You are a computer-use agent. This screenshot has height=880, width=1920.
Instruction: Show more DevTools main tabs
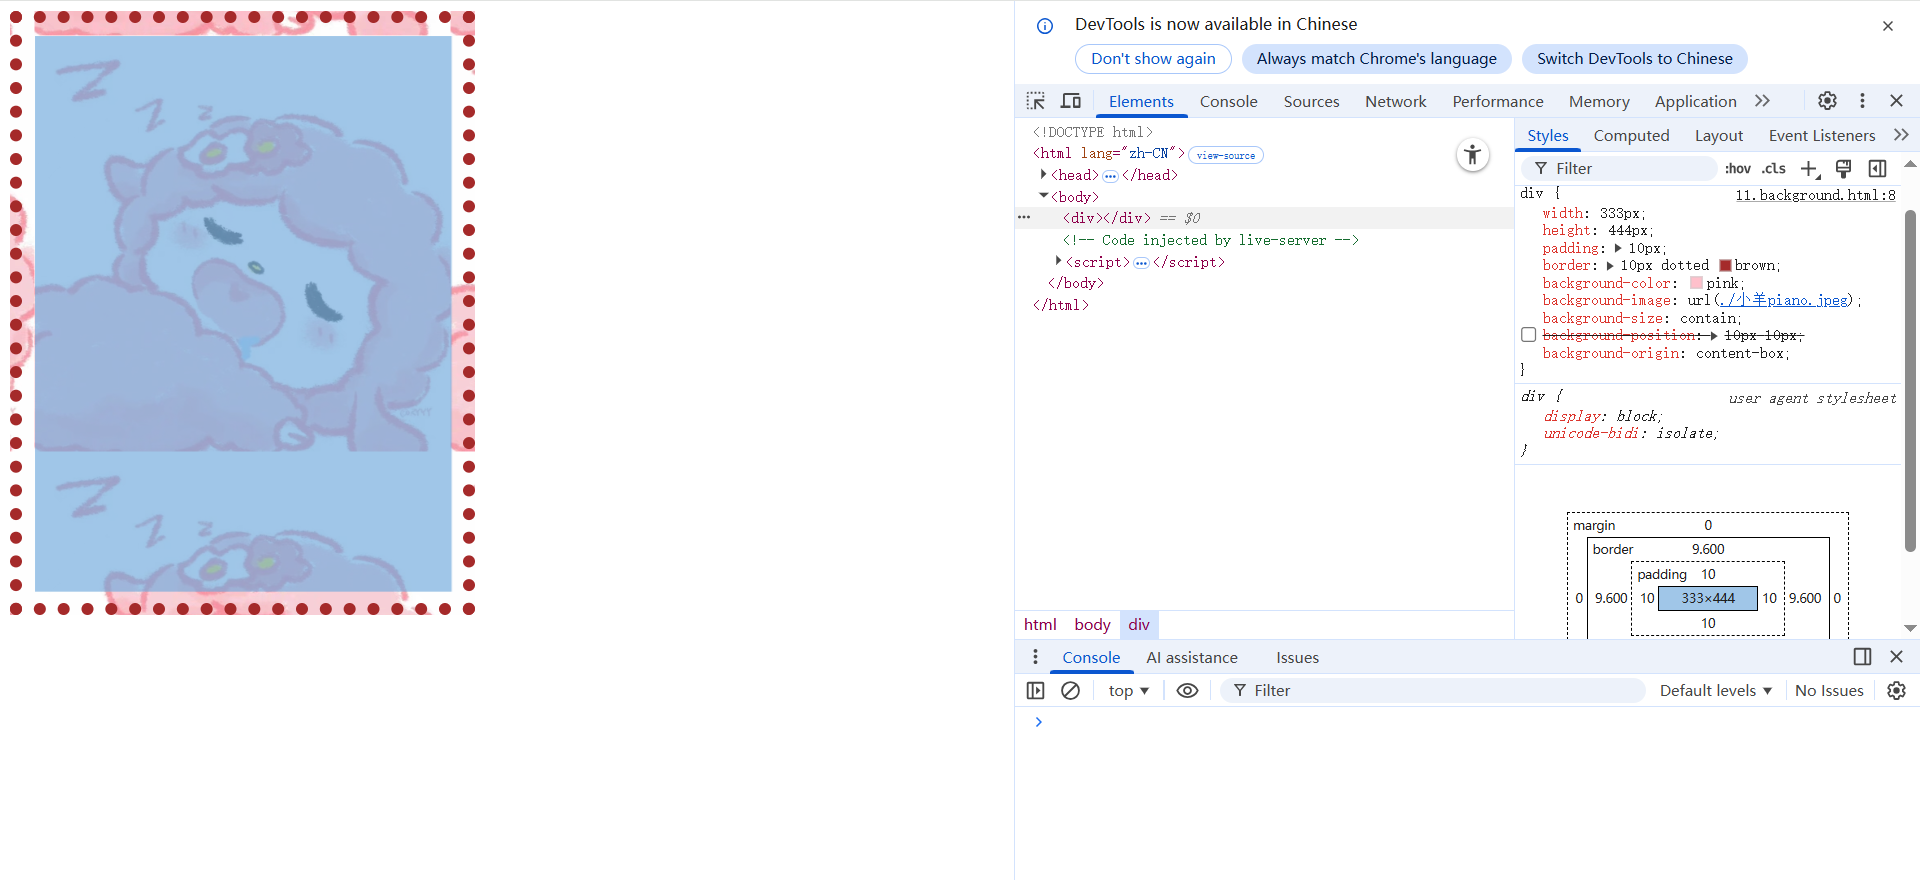pos(1763,101)
